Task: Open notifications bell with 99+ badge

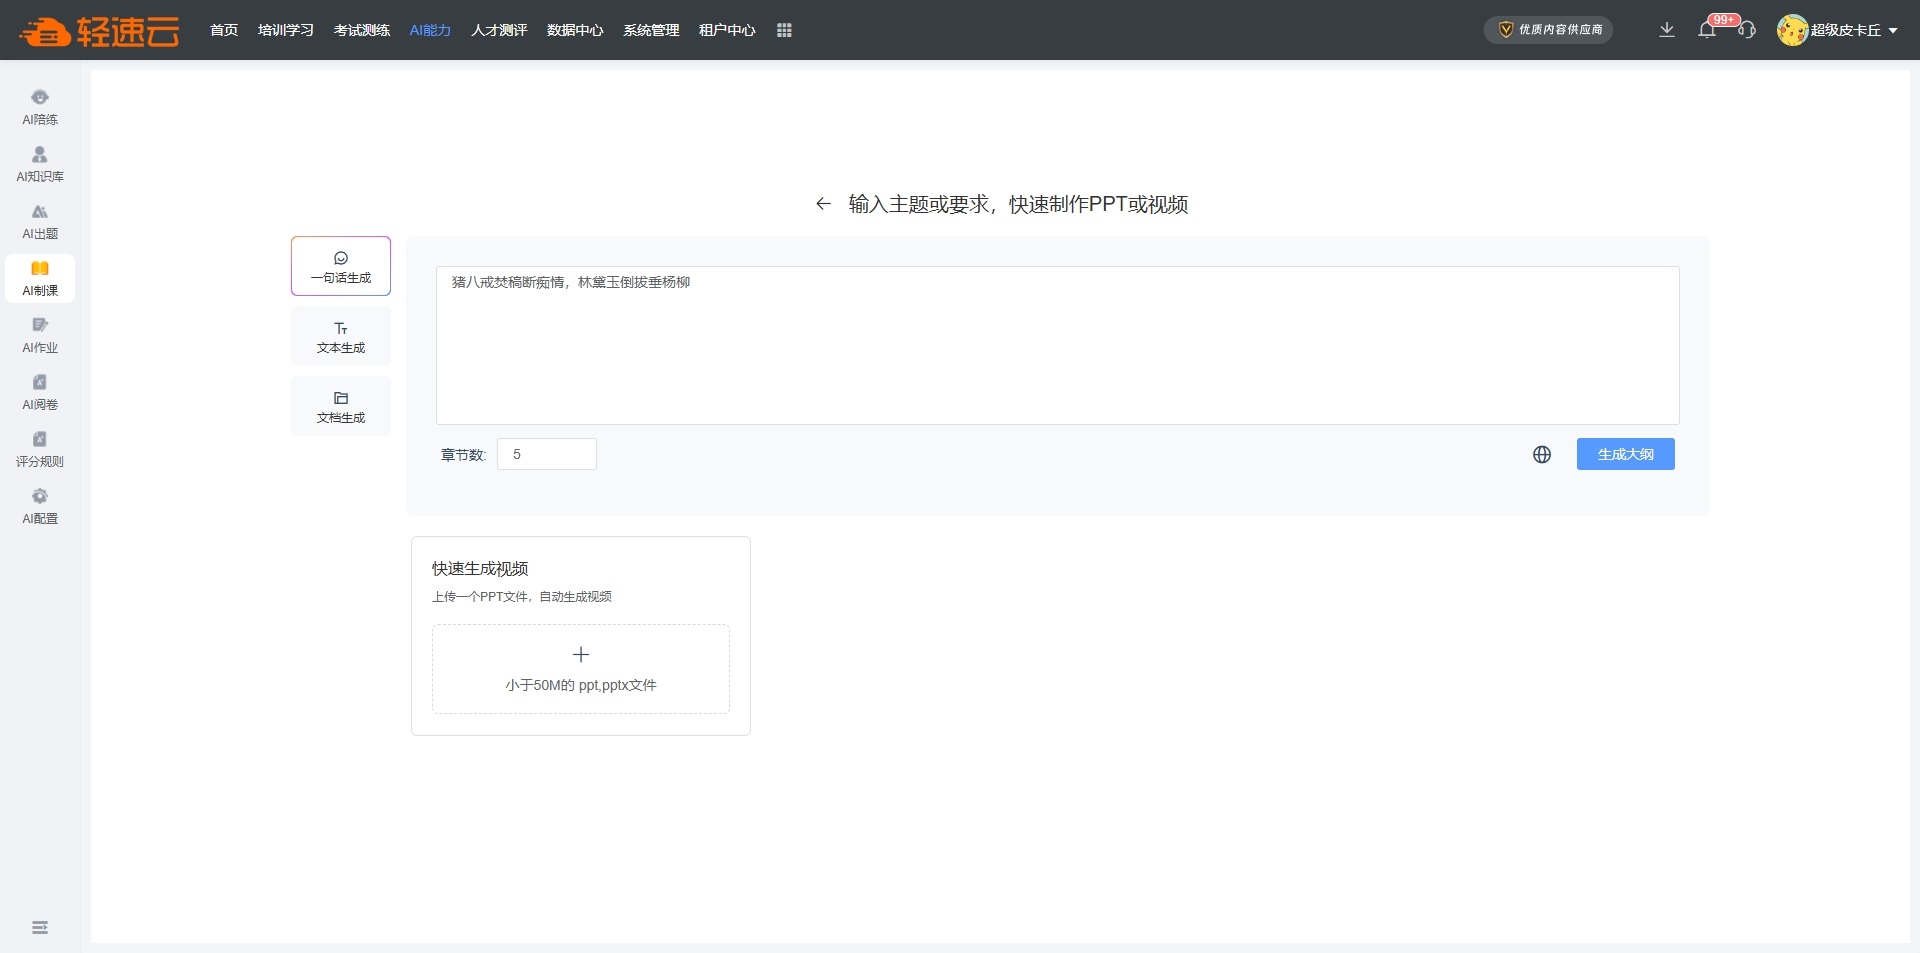Action: (x=1707, y=30)
